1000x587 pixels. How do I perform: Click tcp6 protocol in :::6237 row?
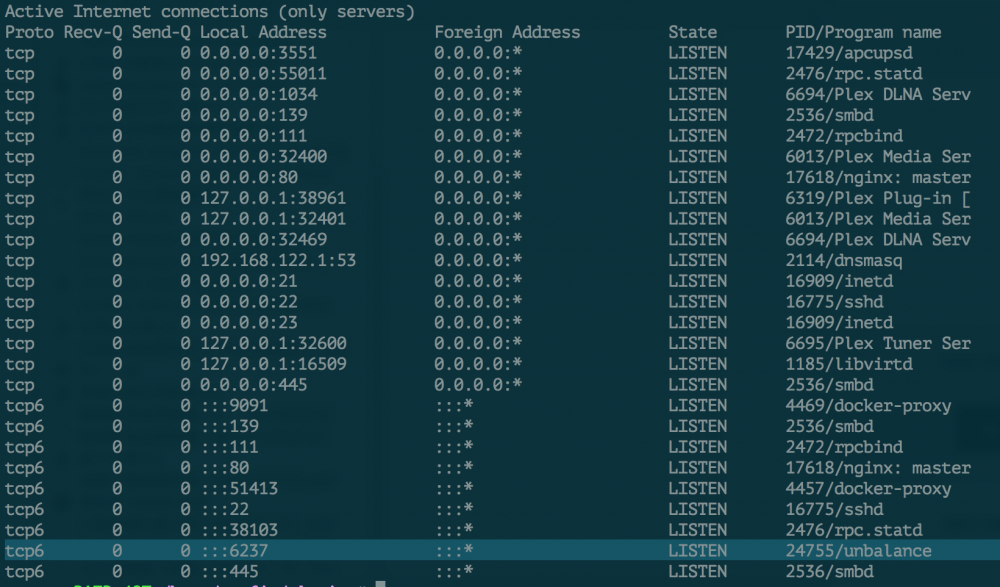(24, 551)
